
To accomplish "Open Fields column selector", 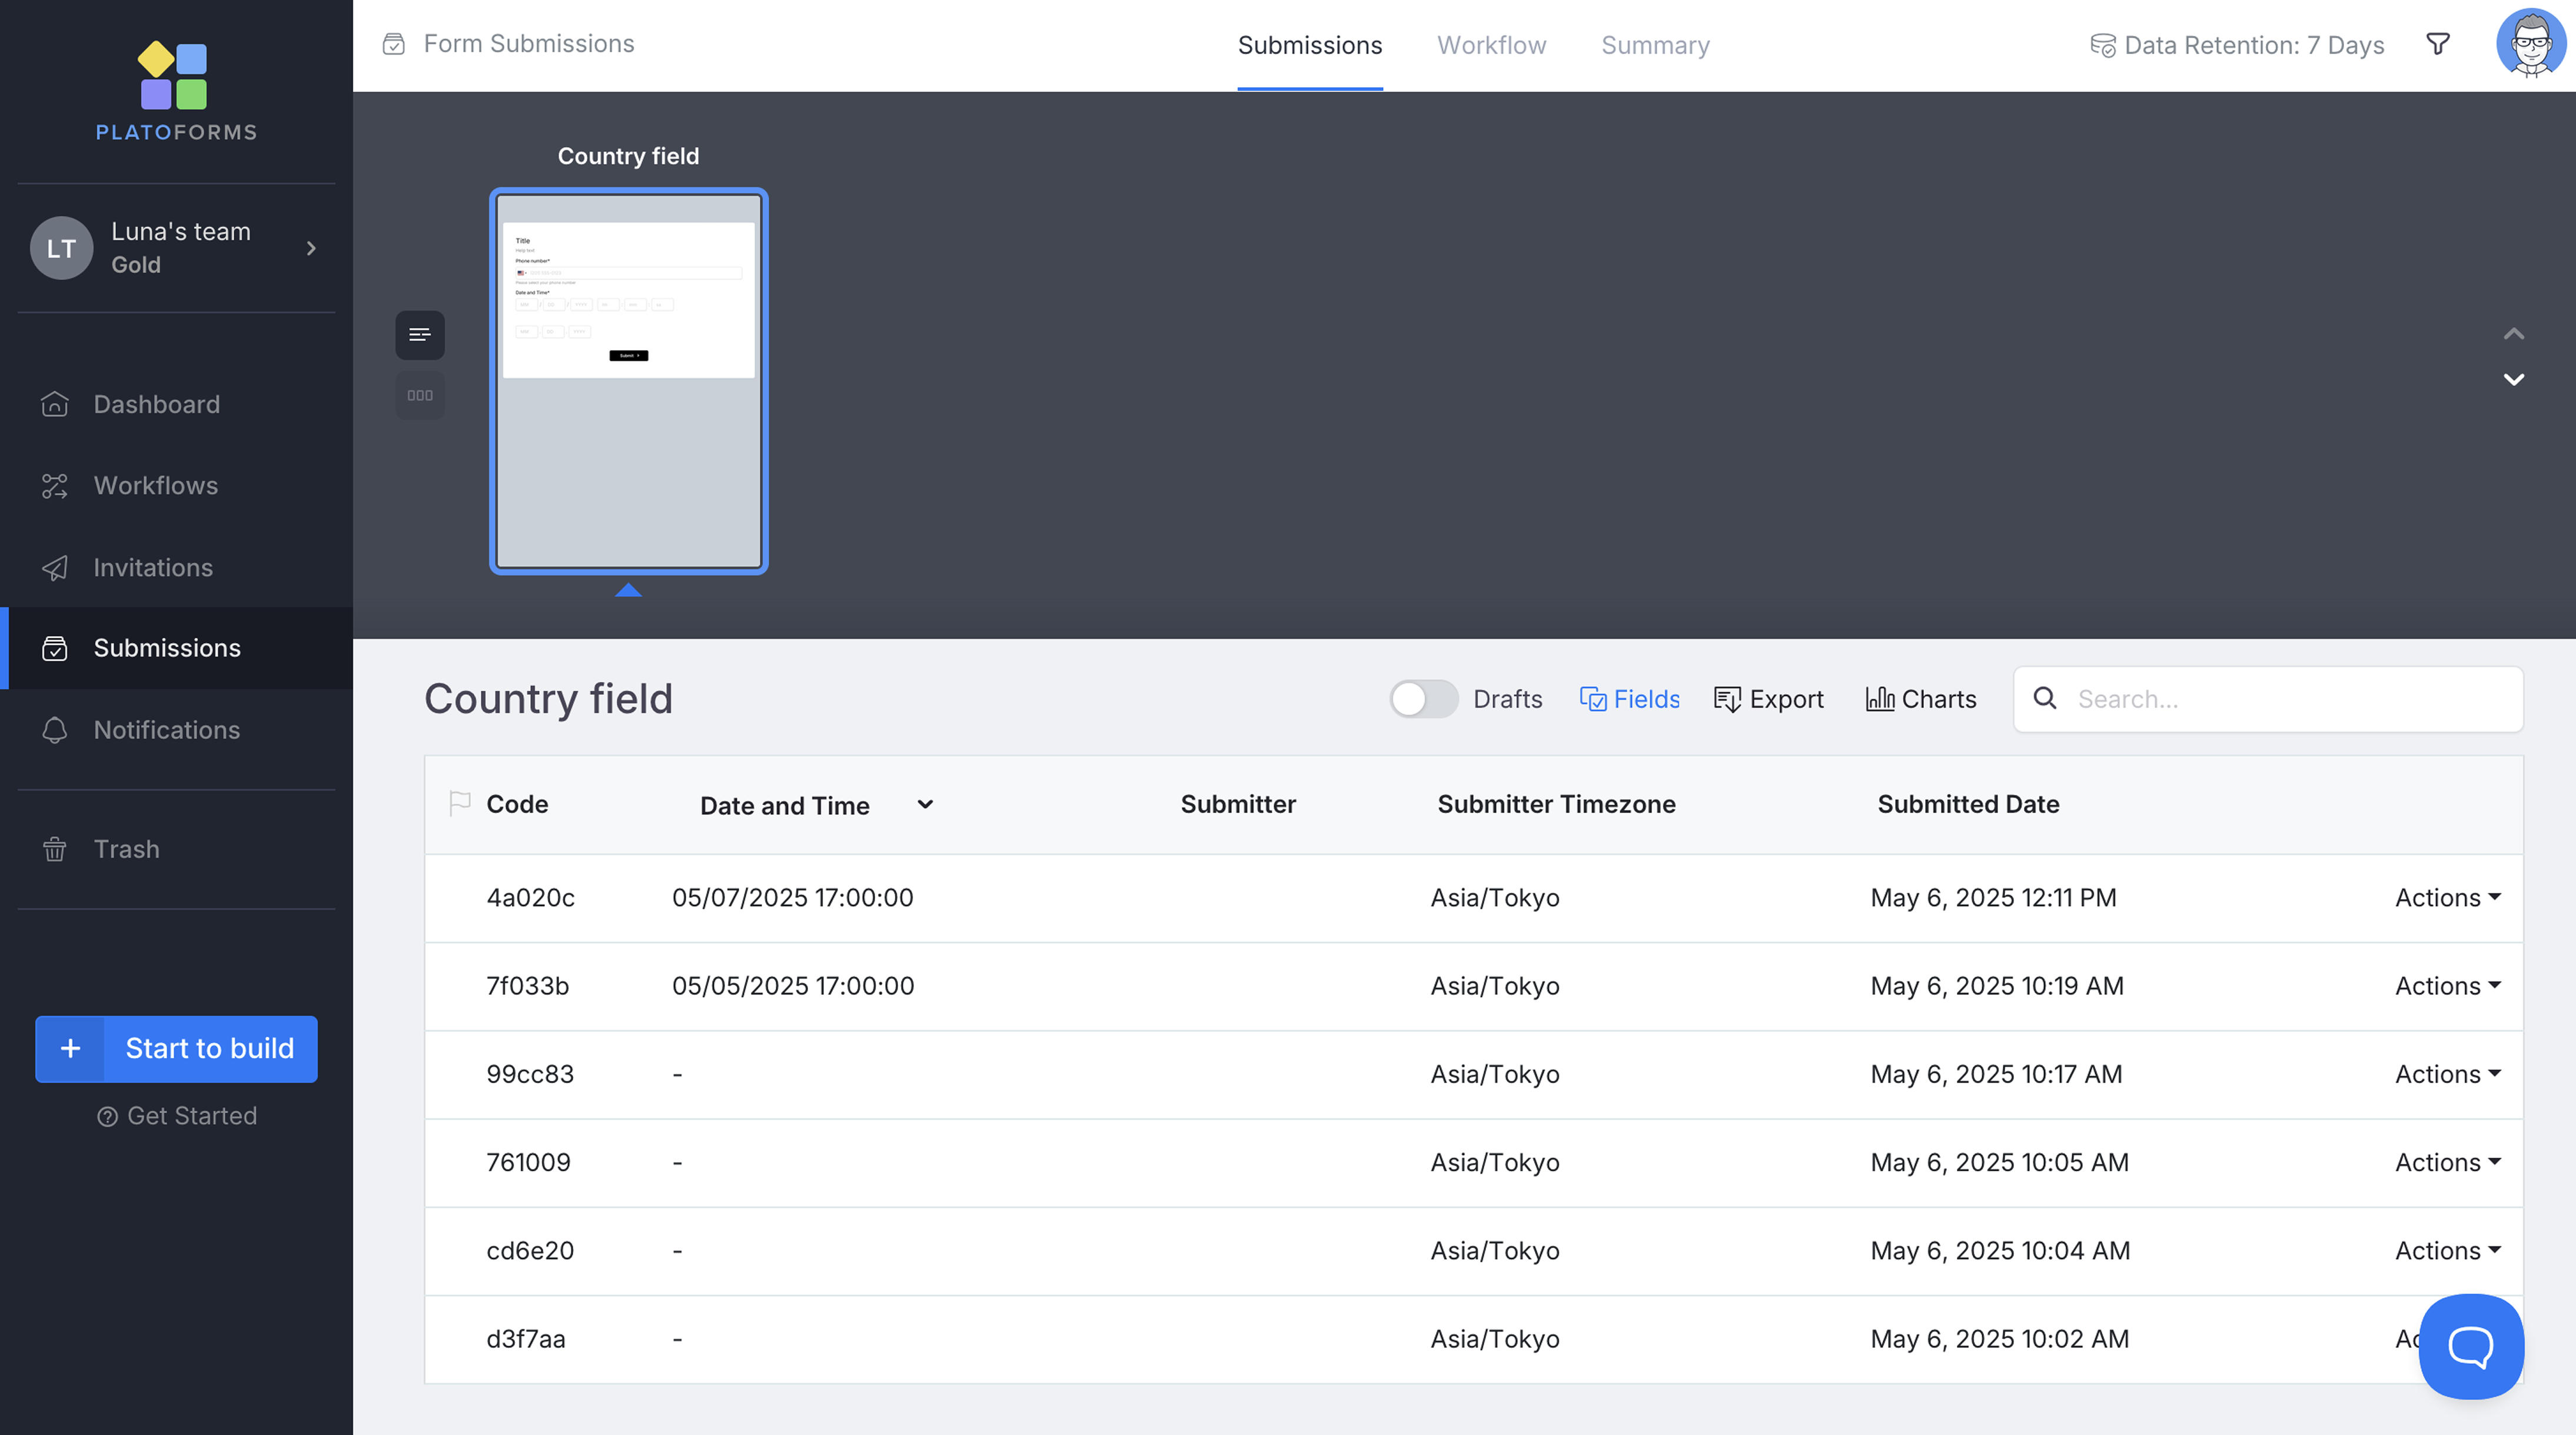I will click(1630, 699).
